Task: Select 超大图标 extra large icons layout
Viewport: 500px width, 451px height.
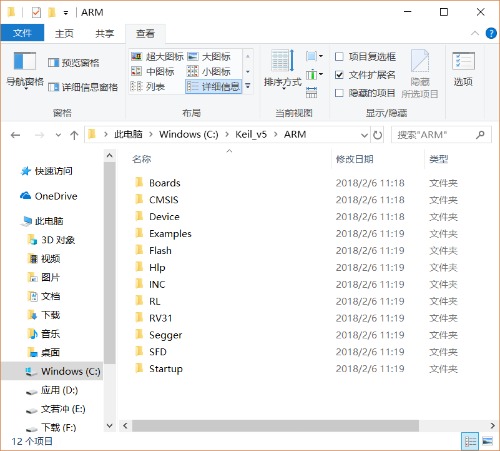Action: pos(157,56)
